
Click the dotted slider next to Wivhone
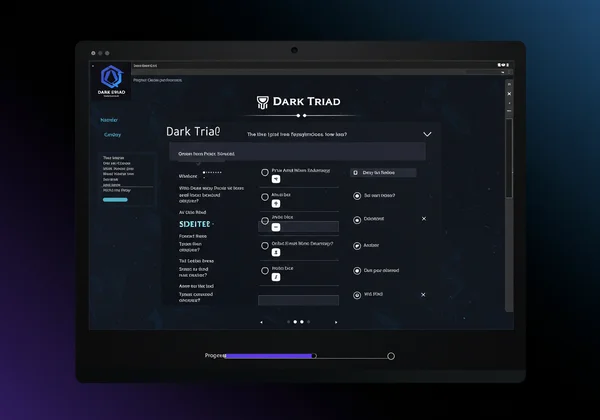(212, 173)
